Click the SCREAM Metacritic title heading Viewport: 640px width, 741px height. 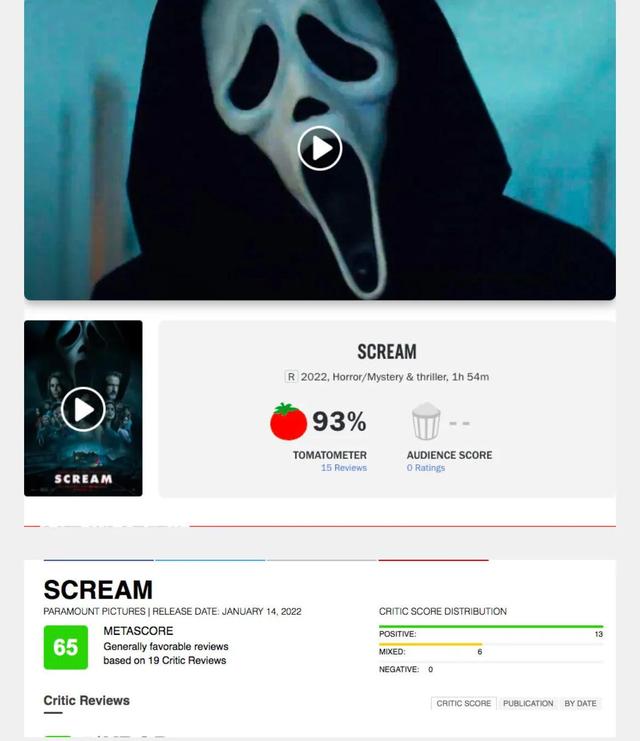(98, 590)
